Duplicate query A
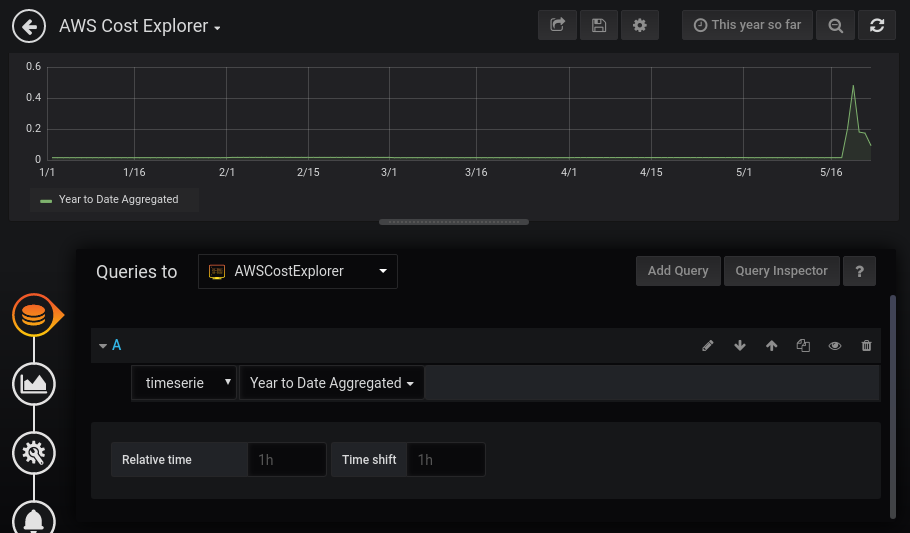Image resolution: width=910 pixels, height=533 pixels. tap(803, 345)
